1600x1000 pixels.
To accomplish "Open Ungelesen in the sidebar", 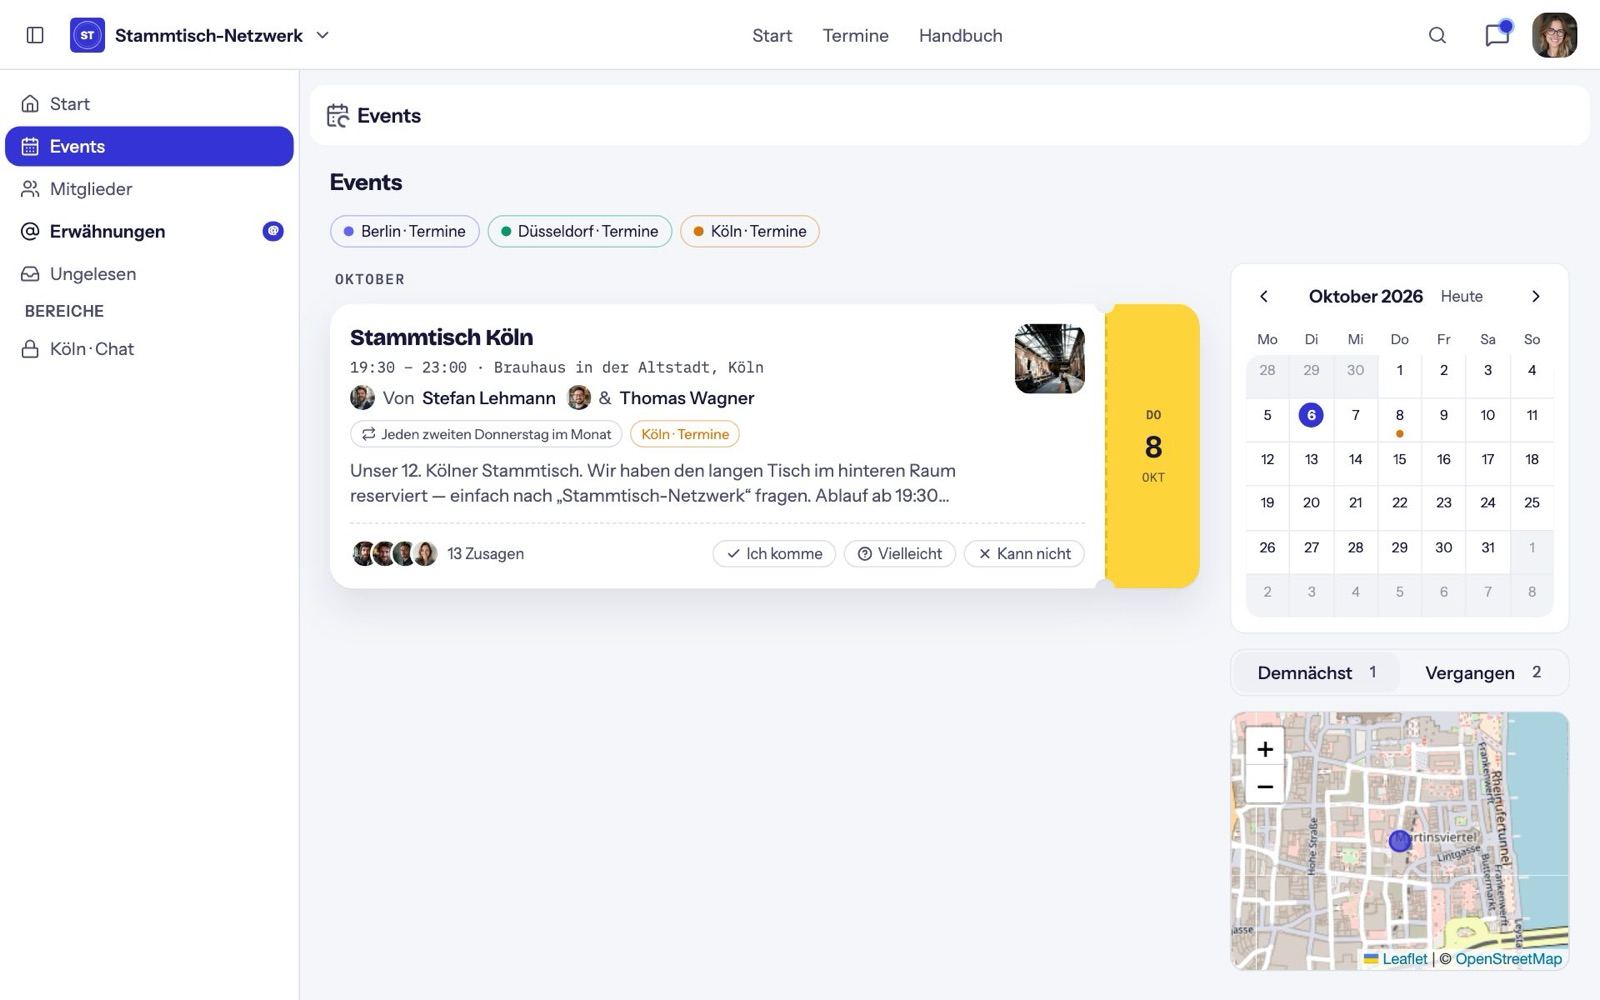I will [149, 274].
